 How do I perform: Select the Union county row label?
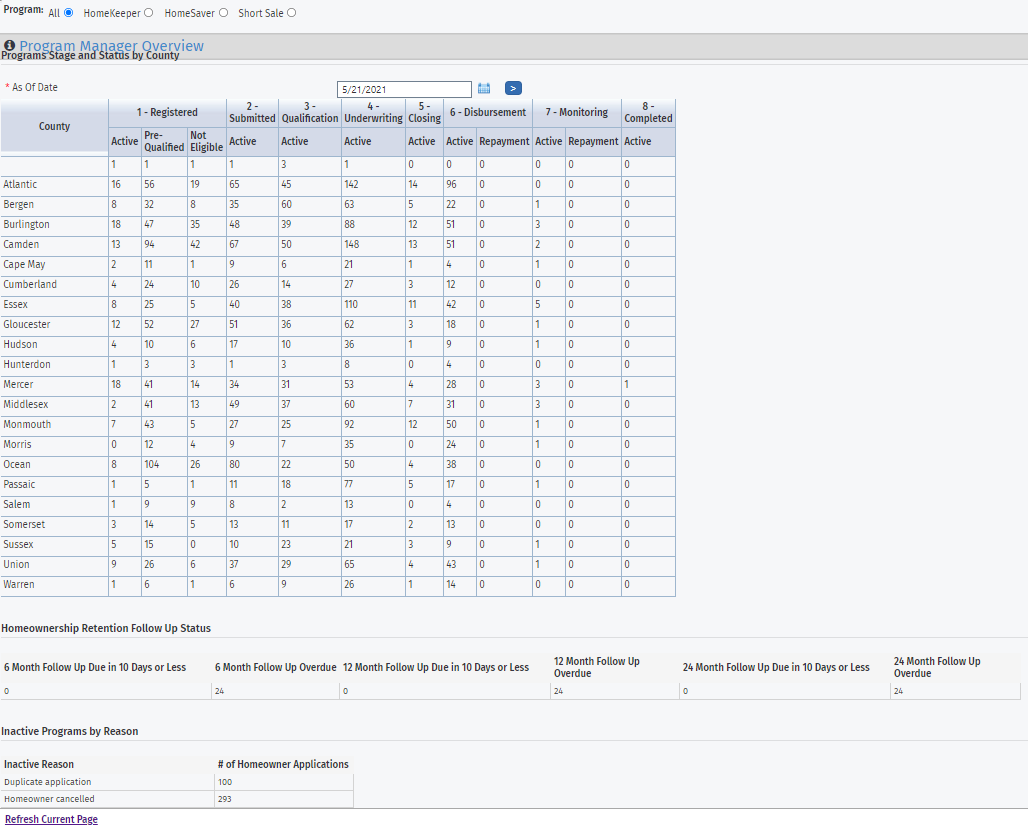click(16, 565)
